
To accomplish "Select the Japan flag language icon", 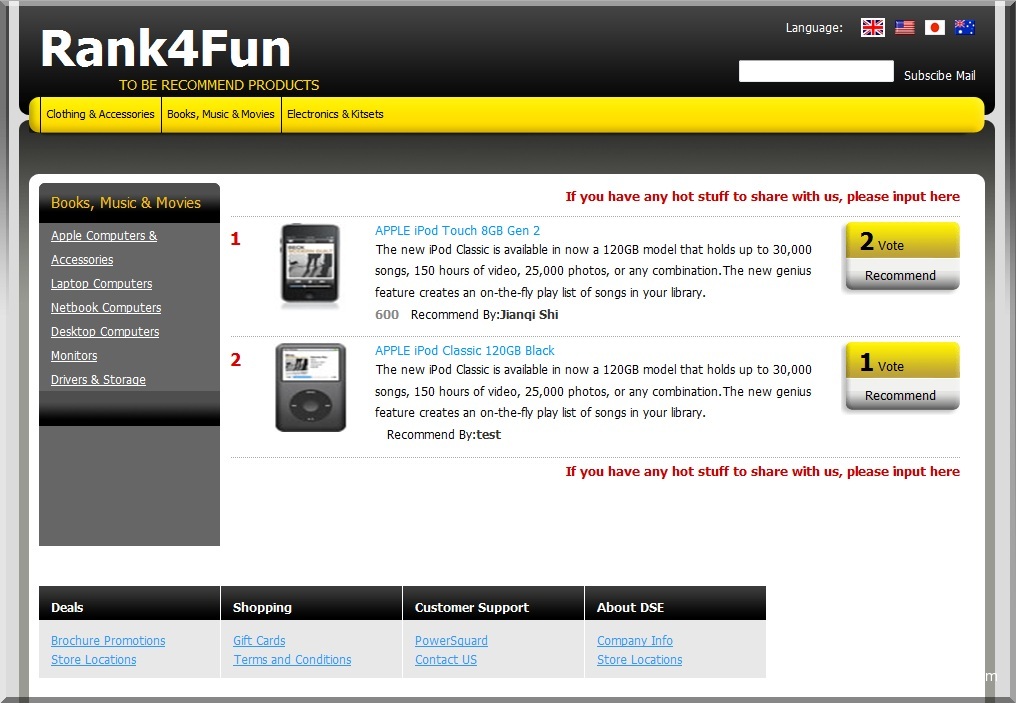I will (934, 28).
